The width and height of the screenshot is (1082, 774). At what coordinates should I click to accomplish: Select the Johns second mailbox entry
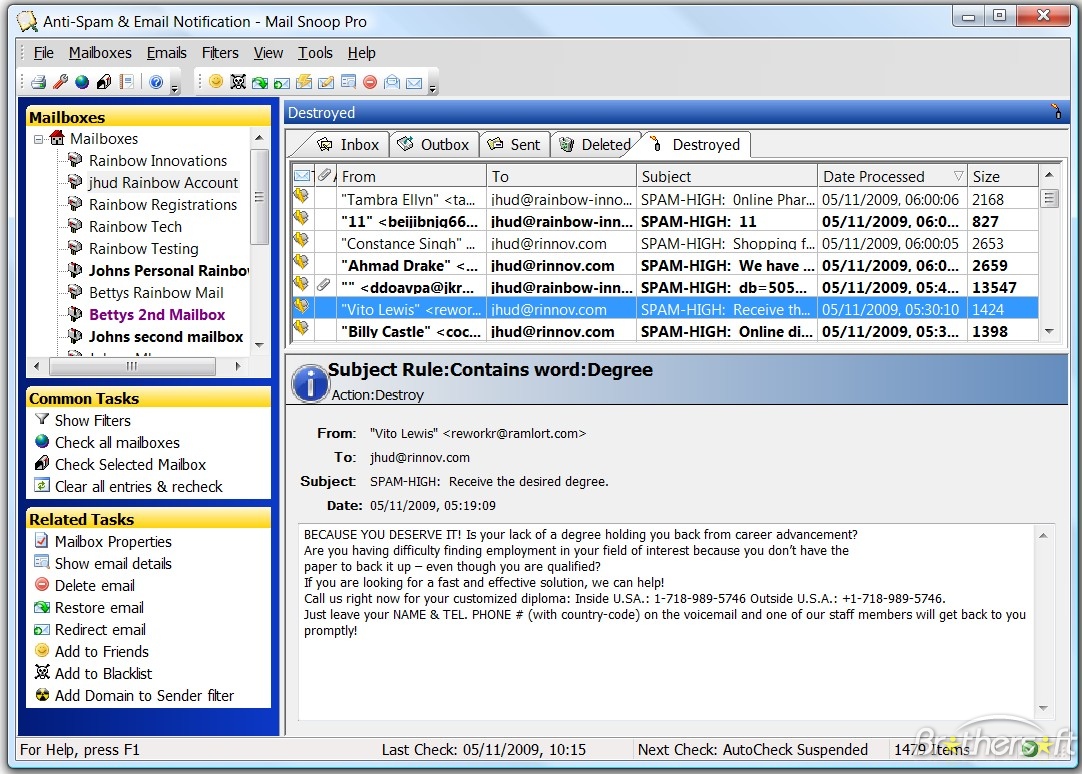click(166, 337)
